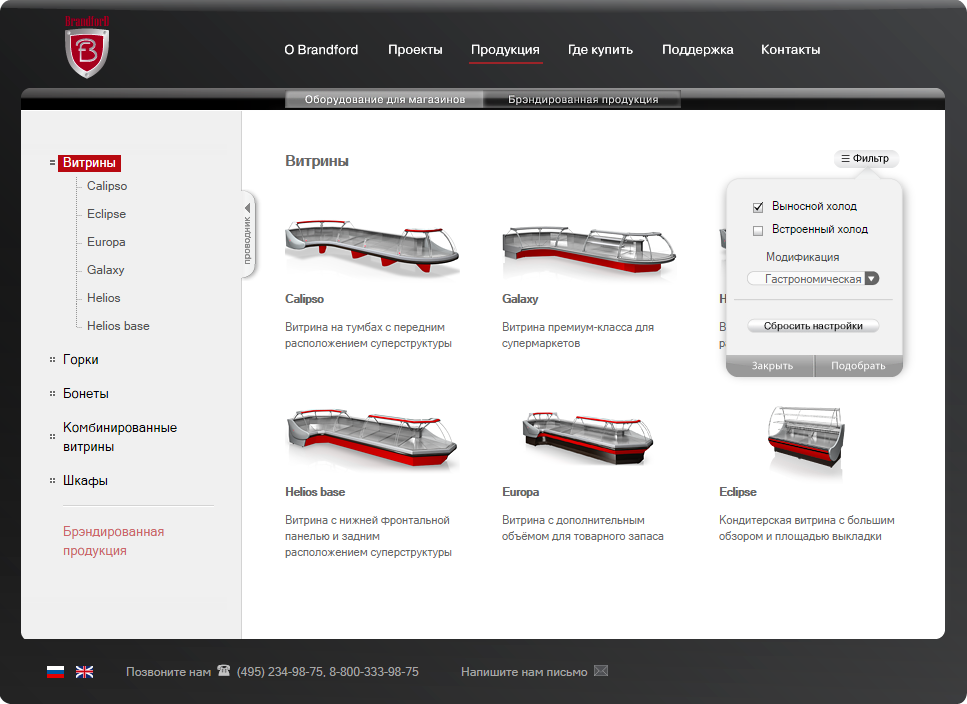Click the Helios base showcase image
This screenshot has height=704, width=967.
(x=372, y=438)
